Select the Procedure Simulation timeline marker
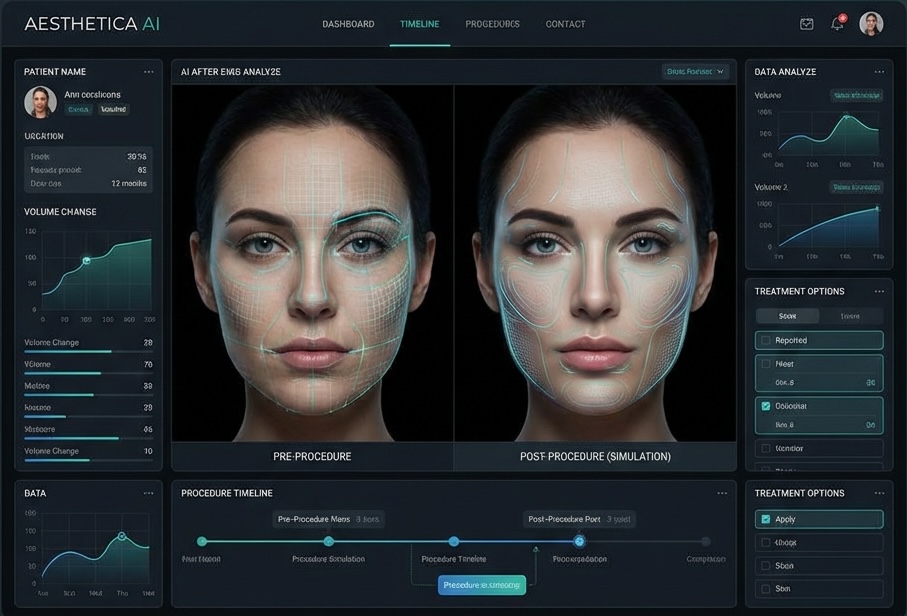The image size is (907, 616). tap(327, 539)
